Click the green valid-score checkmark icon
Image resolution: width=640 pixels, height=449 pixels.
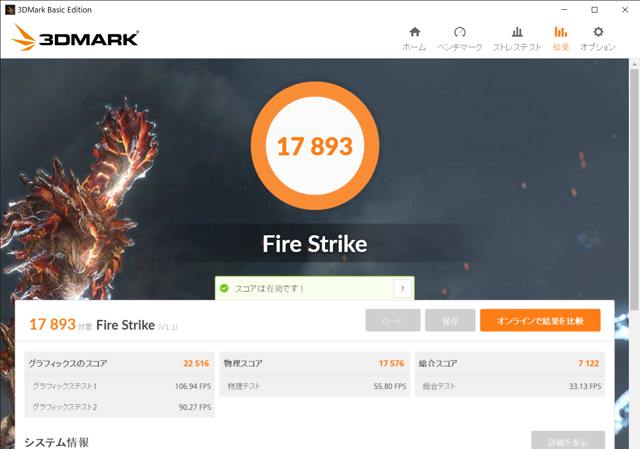coord(224,288)
